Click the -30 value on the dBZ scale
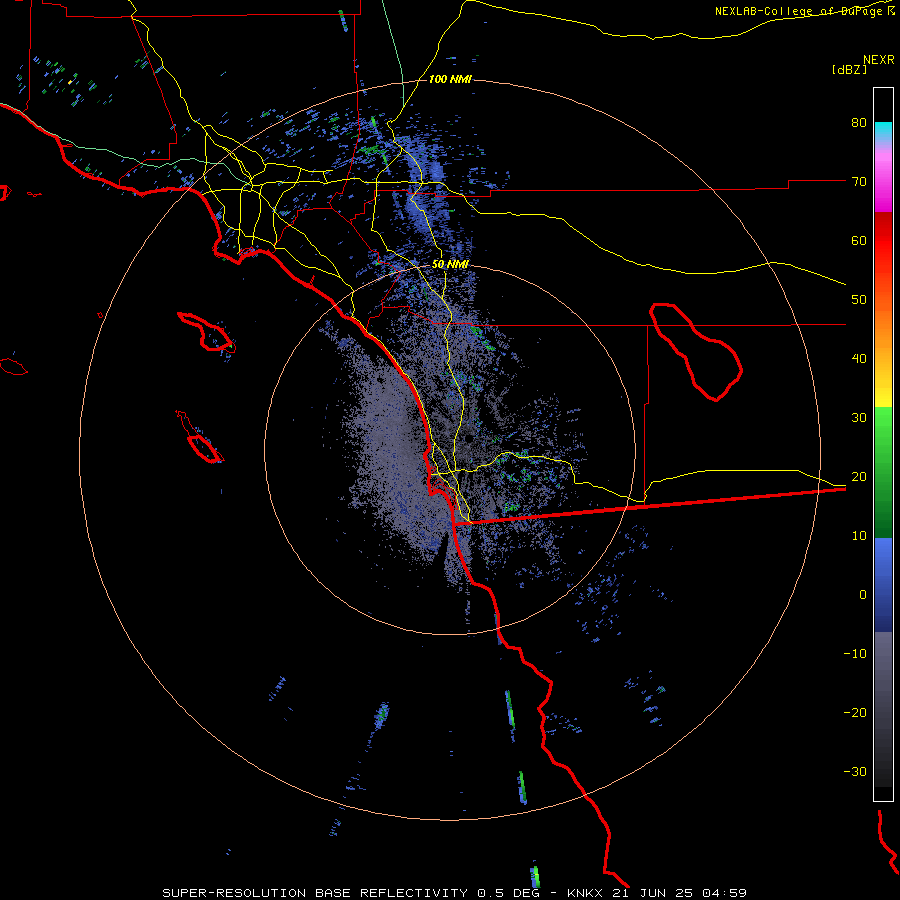Viewport: 900px width, 900px height. (x=855, y=771)
